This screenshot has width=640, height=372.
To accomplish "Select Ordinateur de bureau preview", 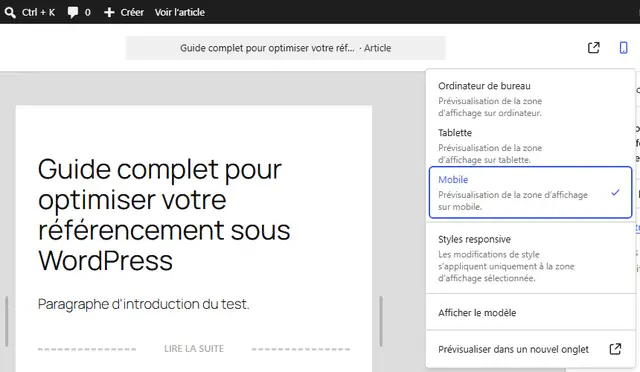I will [530, 99].
